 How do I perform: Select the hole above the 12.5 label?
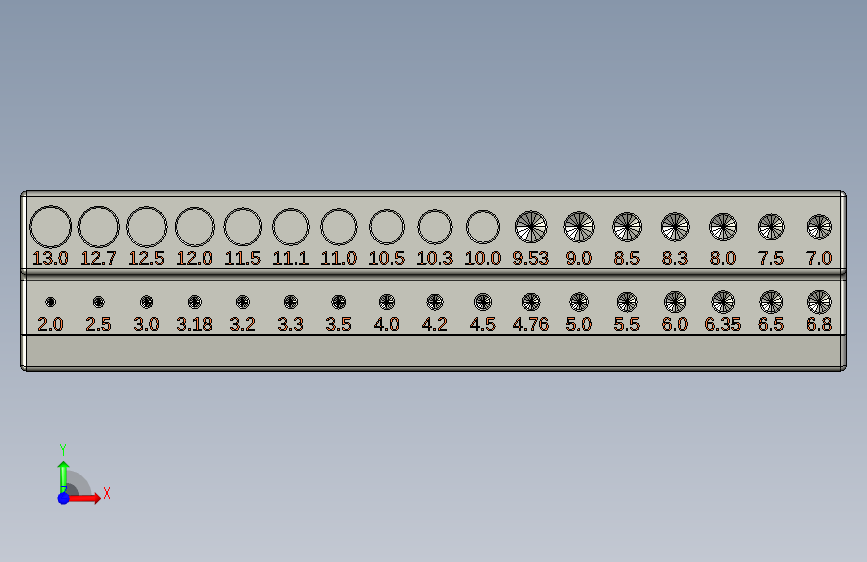point(147,227)
